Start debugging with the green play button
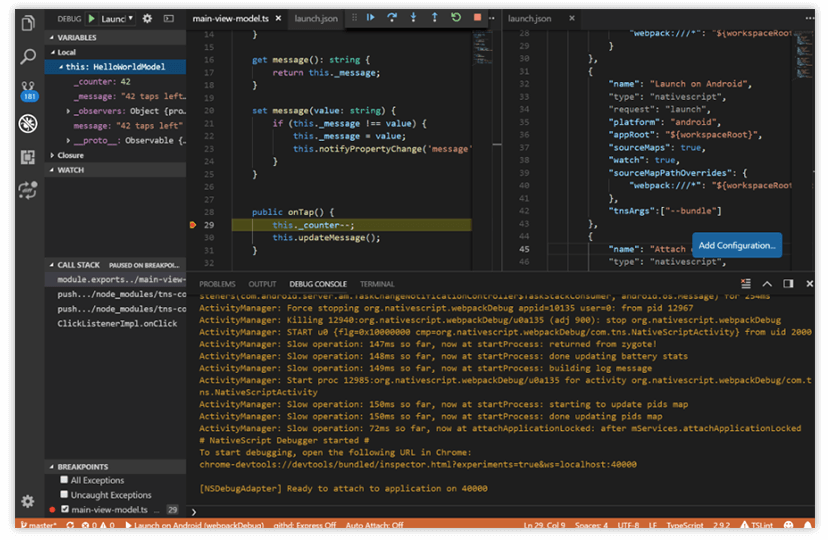 pos(92,18)
